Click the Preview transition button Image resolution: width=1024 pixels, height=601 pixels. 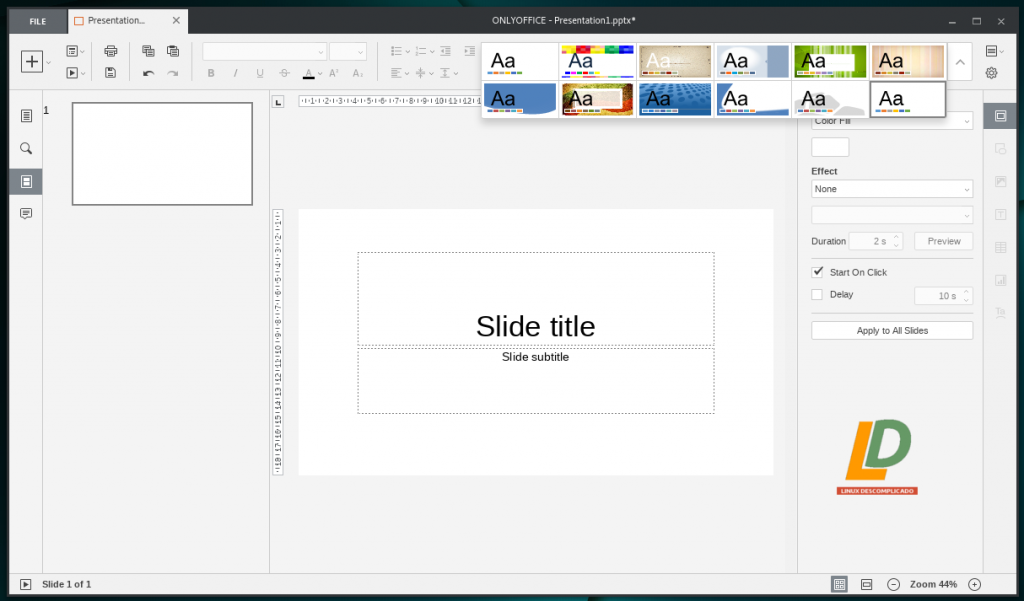[x=943, y=241]
